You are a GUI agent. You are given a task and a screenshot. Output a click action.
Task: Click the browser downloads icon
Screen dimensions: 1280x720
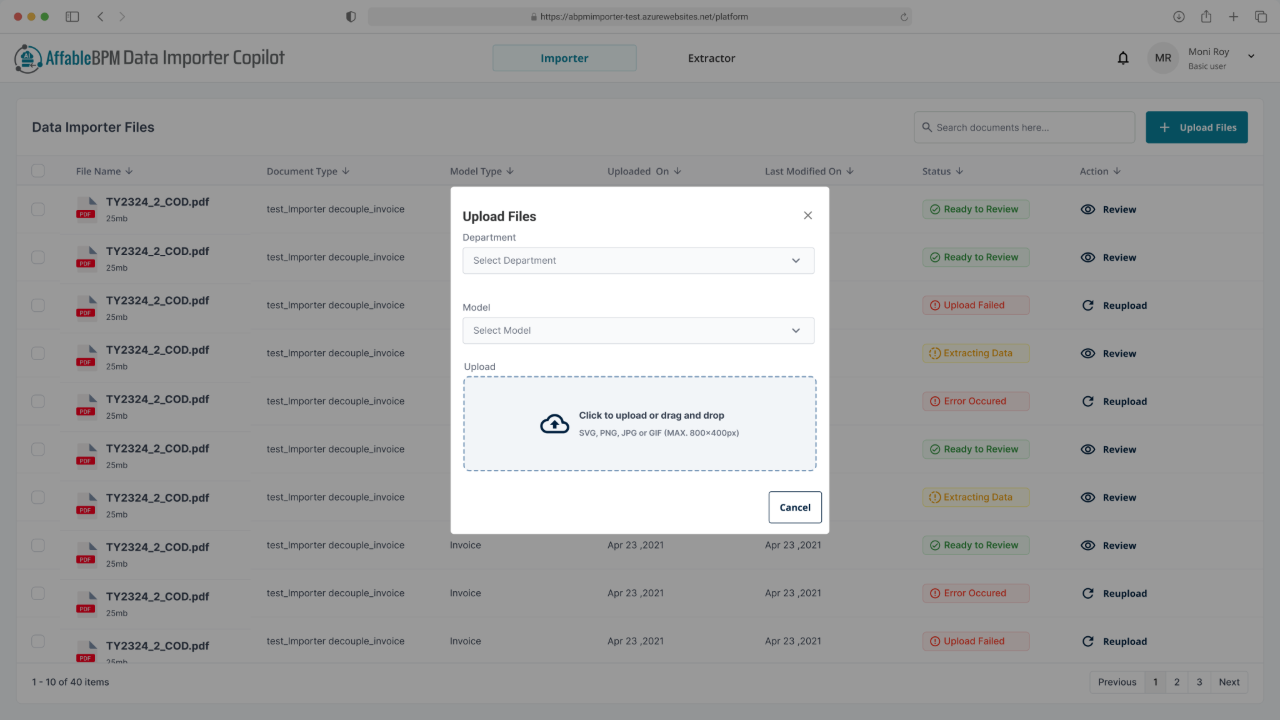[1179, 17]
